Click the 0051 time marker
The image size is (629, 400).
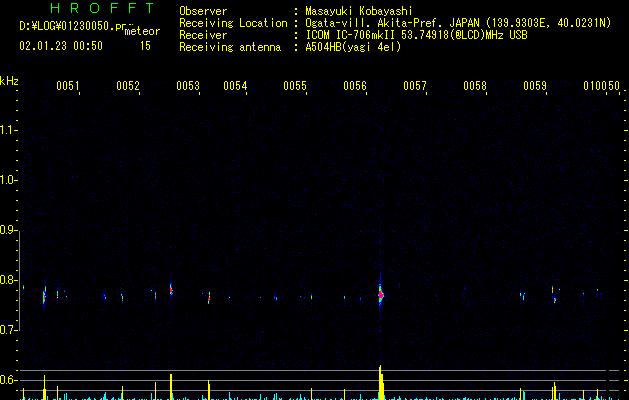click(x=67, y=86)
